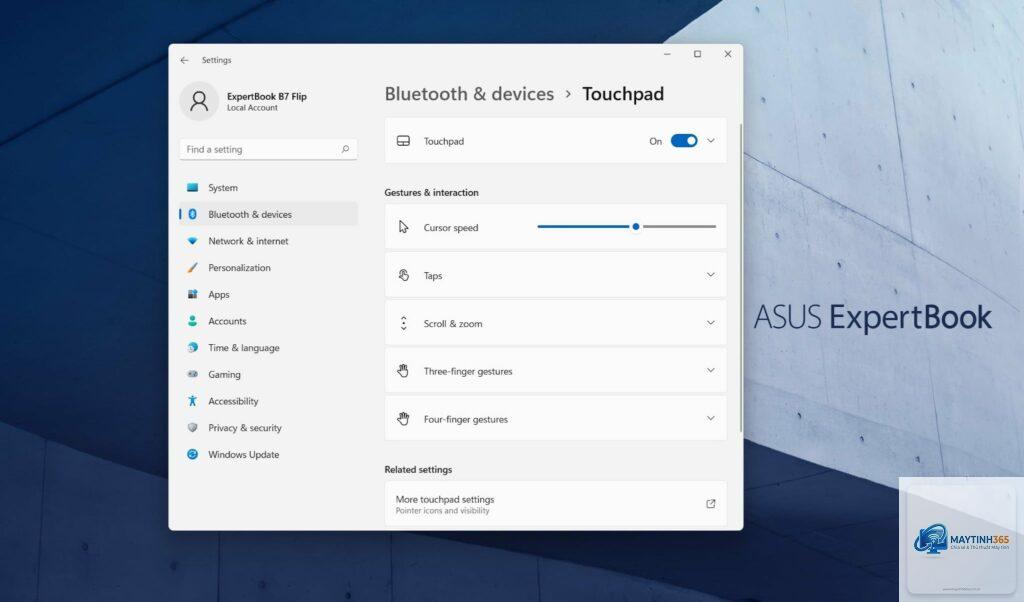
Task: Select Bluetooth & devices in sidebar
Action: (268, 214)
